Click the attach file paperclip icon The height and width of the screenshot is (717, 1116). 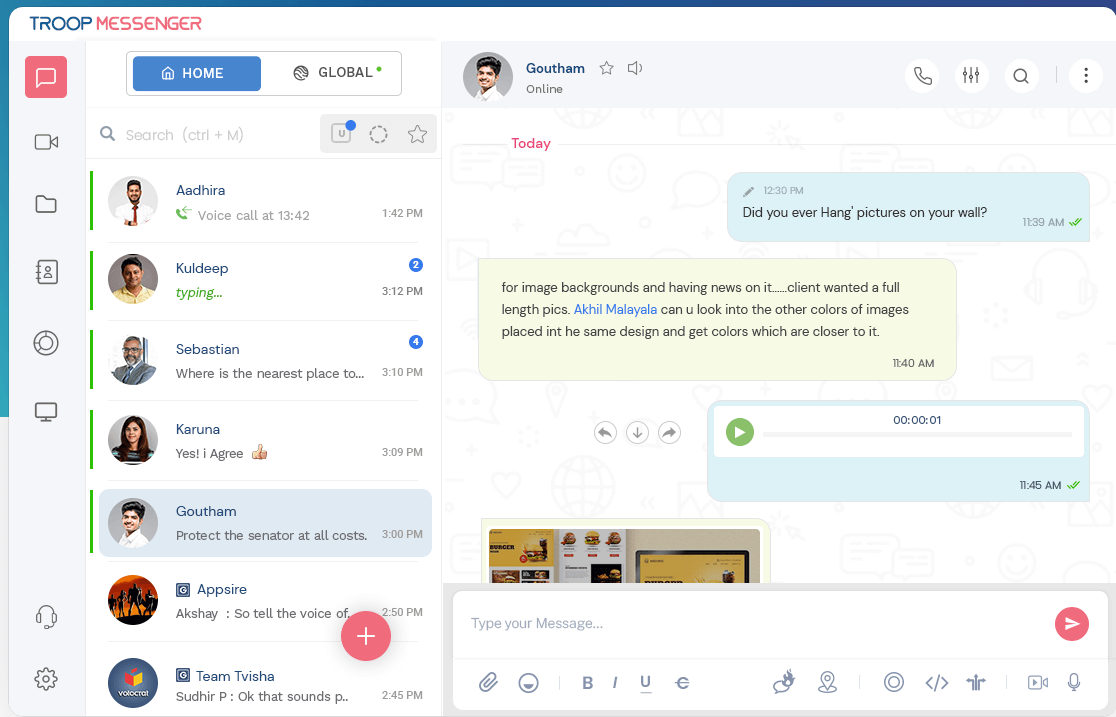488,682
